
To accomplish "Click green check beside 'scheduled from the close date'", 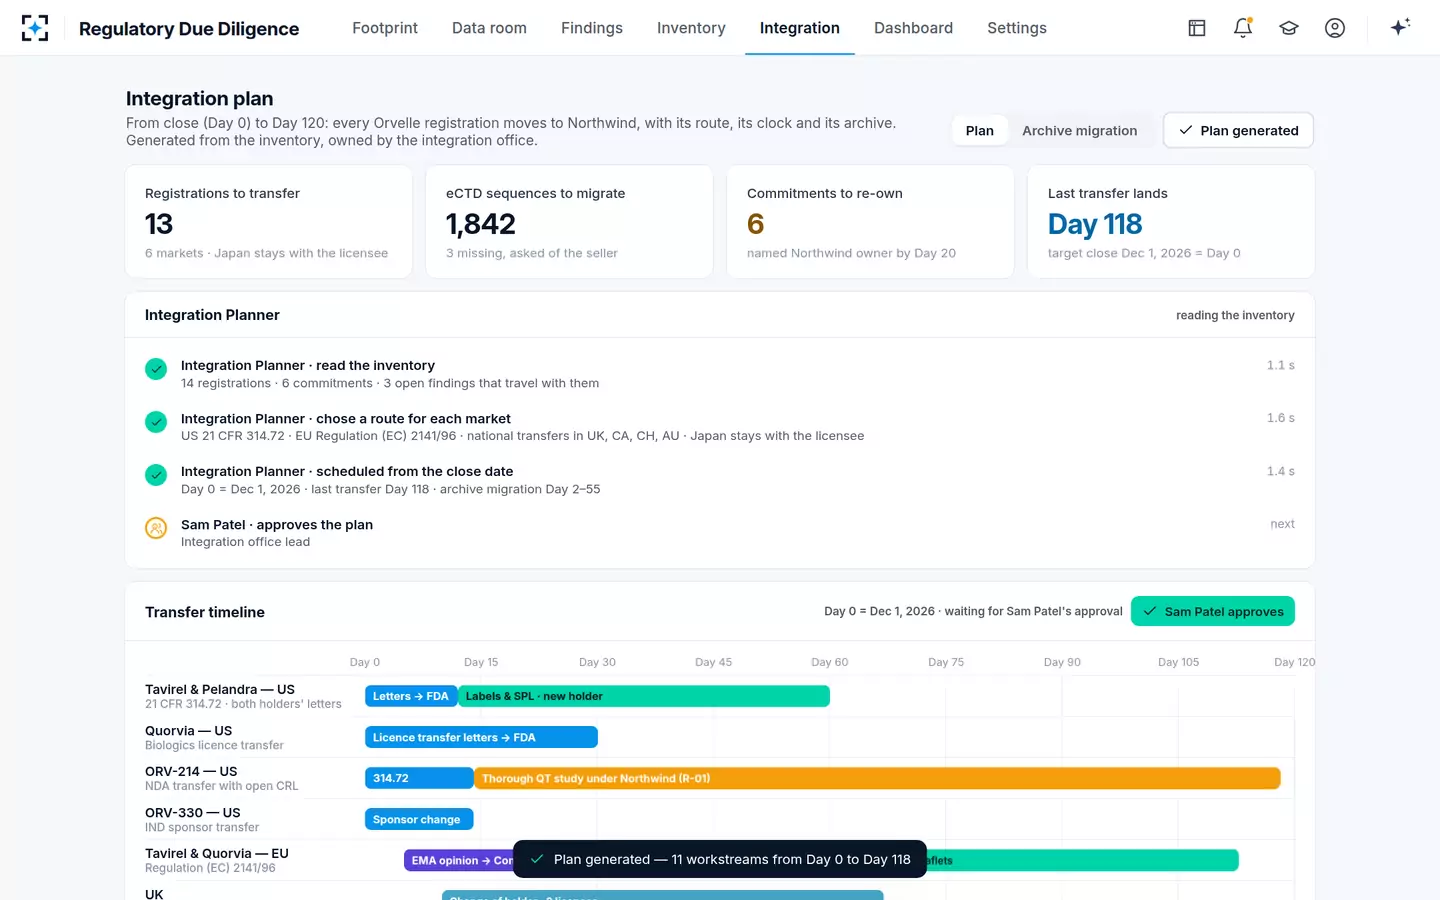I will tap(156, 475).
